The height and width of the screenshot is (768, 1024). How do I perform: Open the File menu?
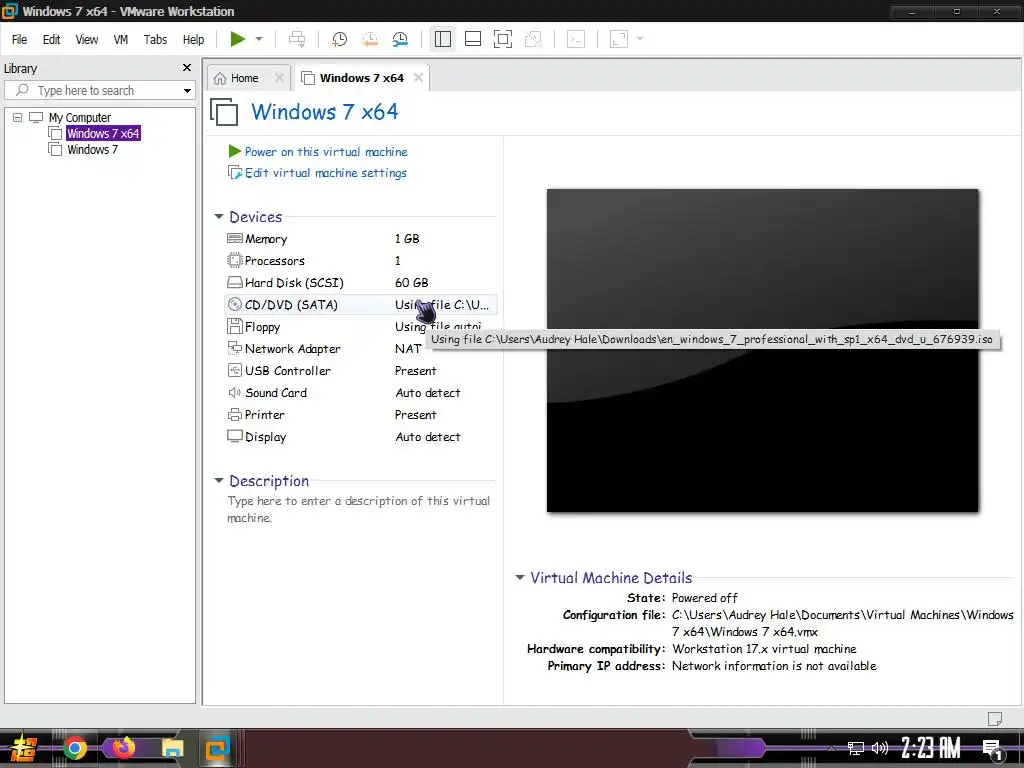pyautogui.click(x=20, y=40)
